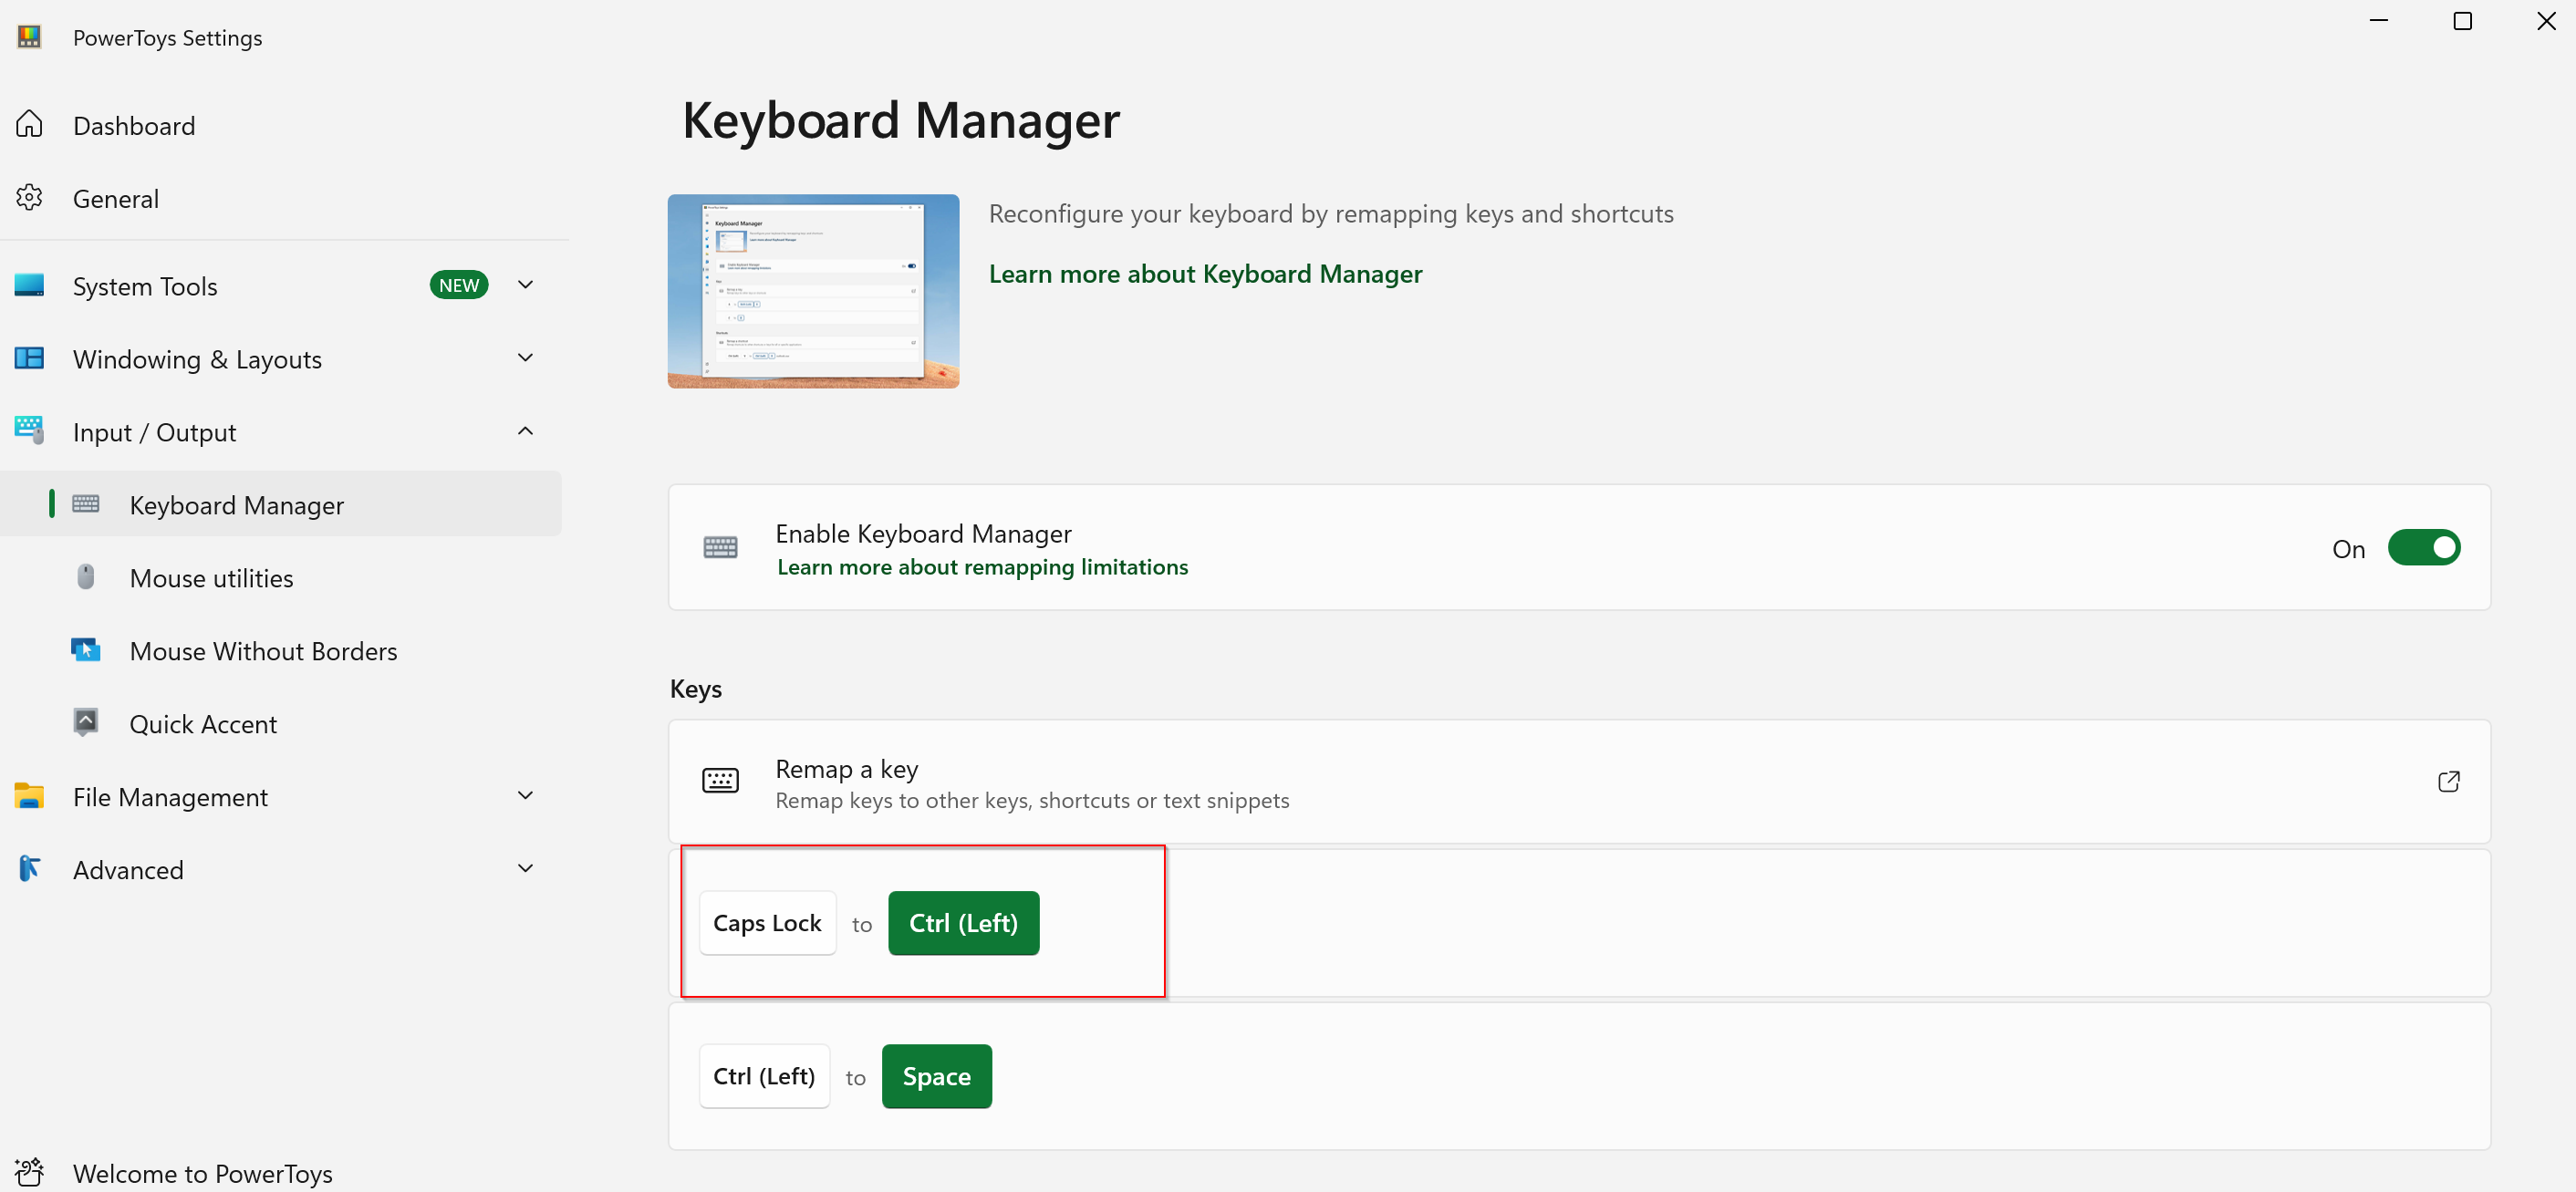The image size is (2576, 1192).
Task: Click the Quick Accent icon
Action: tap(86, 722)
